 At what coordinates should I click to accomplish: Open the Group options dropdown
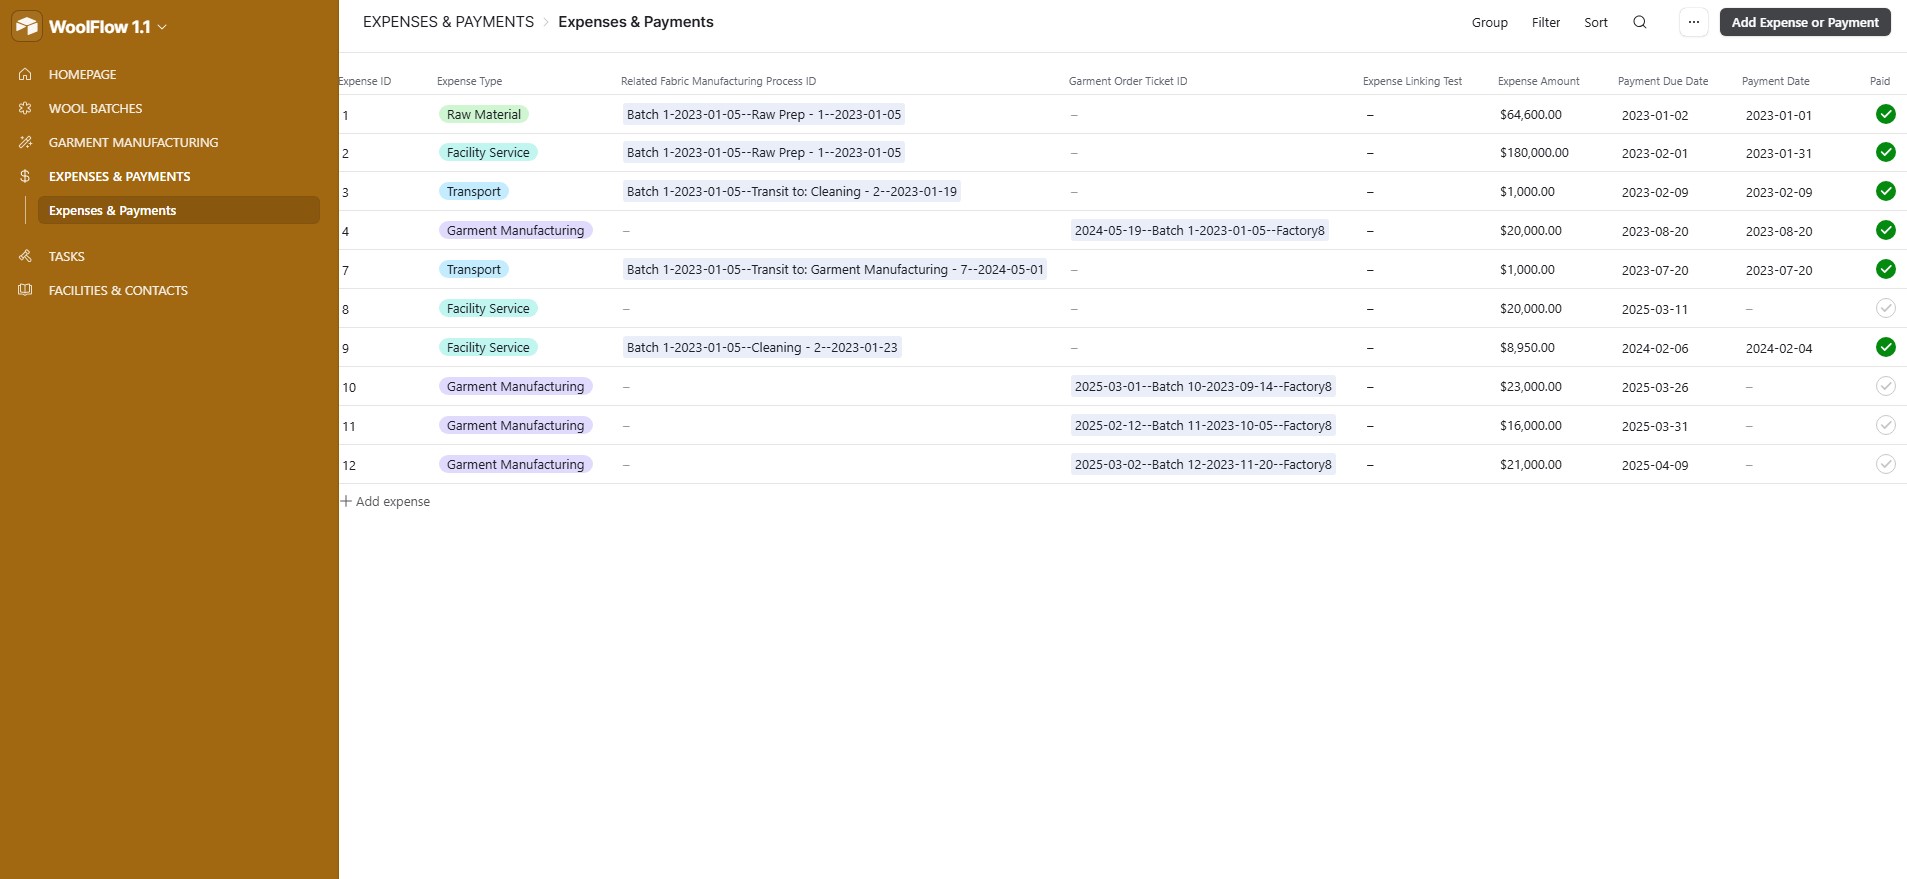click(x=1489, y=22)
